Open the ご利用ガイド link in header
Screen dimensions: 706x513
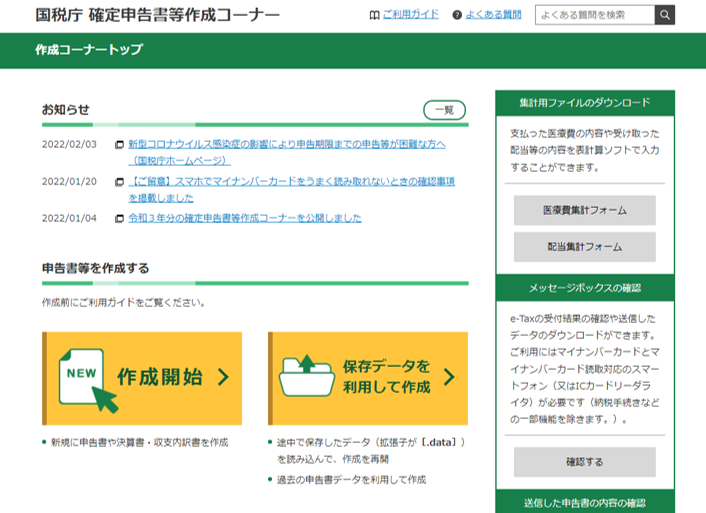point(410,15)
